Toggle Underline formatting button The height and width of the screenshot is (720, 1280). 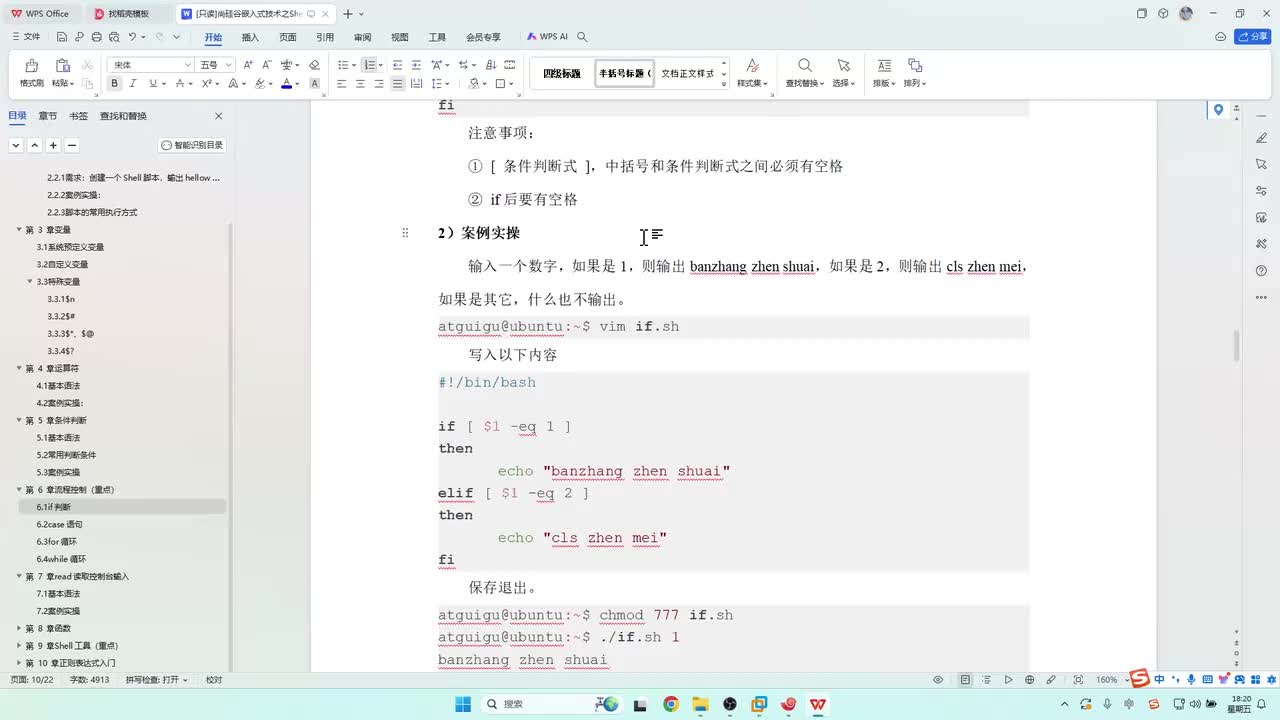(151, 84)
